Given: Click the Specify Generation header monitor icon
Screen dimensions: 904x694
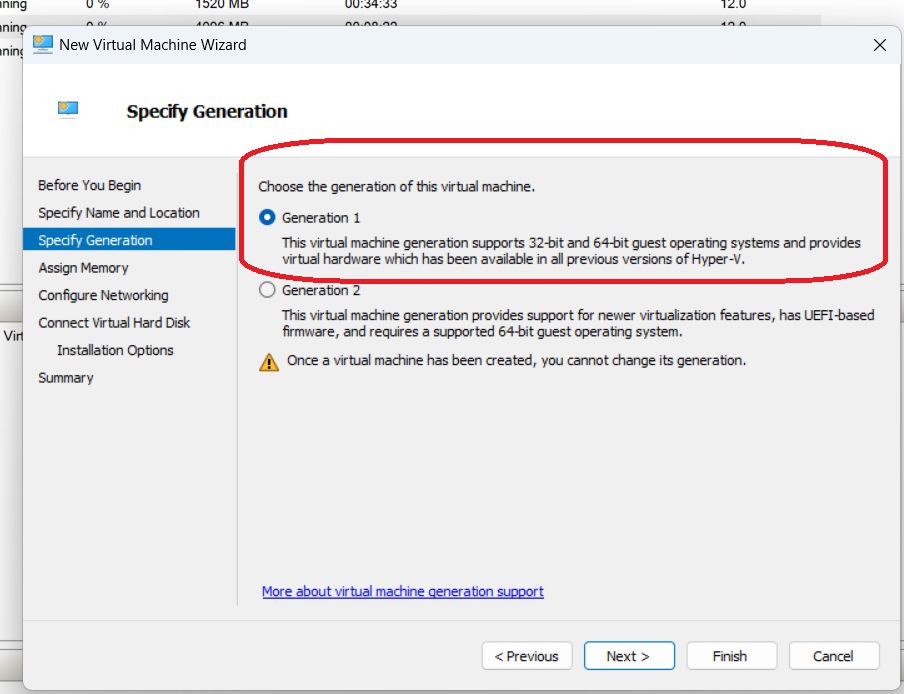Looking at the screenshot, I should tap(68, 108).
